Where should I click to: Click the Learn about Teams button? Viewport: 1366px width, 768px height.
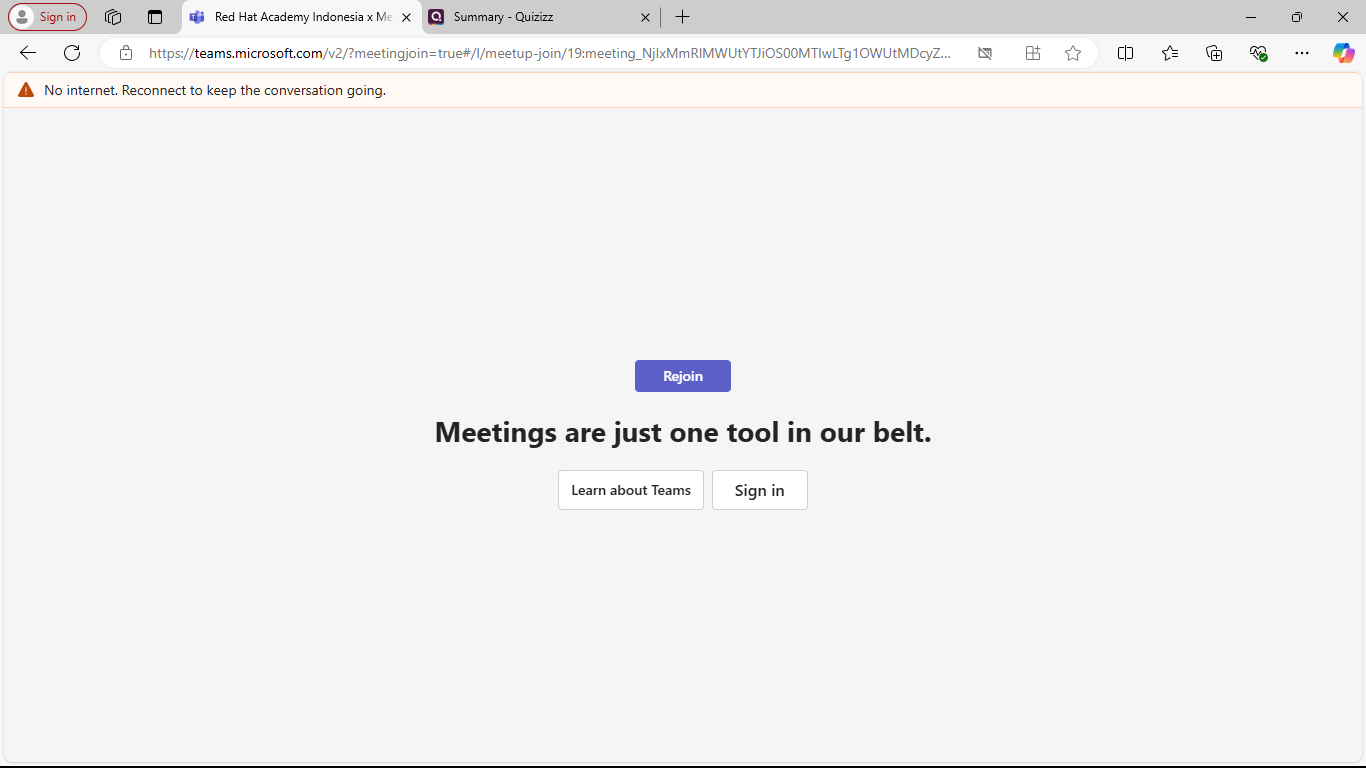coord(630,490)
